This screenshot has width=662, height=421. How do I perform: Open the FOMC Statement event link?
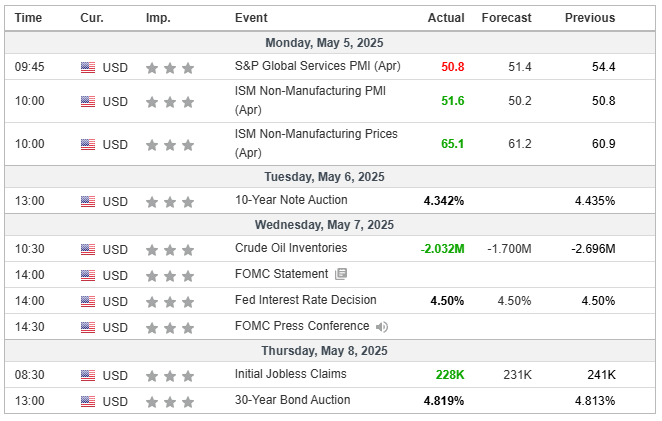pyautogui.click(x=281, y=274)
